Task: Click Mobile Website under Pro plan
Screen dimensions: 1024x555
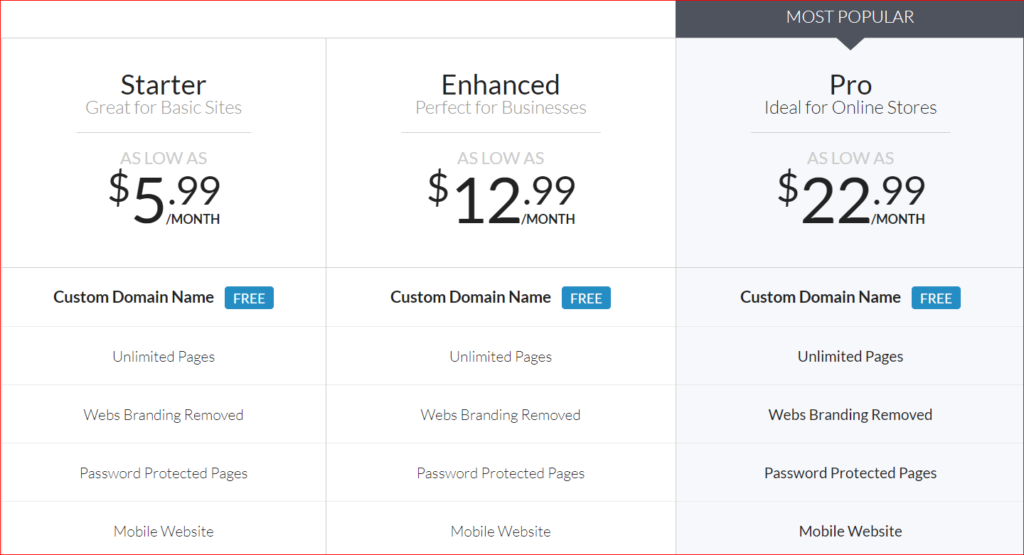Action: (x=850, y=531)
